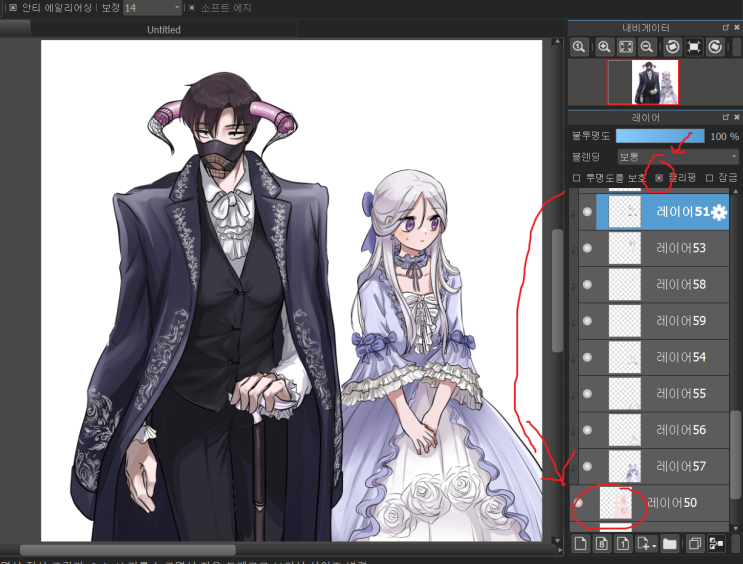Image resolution: width=743 pixels, height=564 pixels.
Task: Select layer 레이어54
Action: coord(653,357)
